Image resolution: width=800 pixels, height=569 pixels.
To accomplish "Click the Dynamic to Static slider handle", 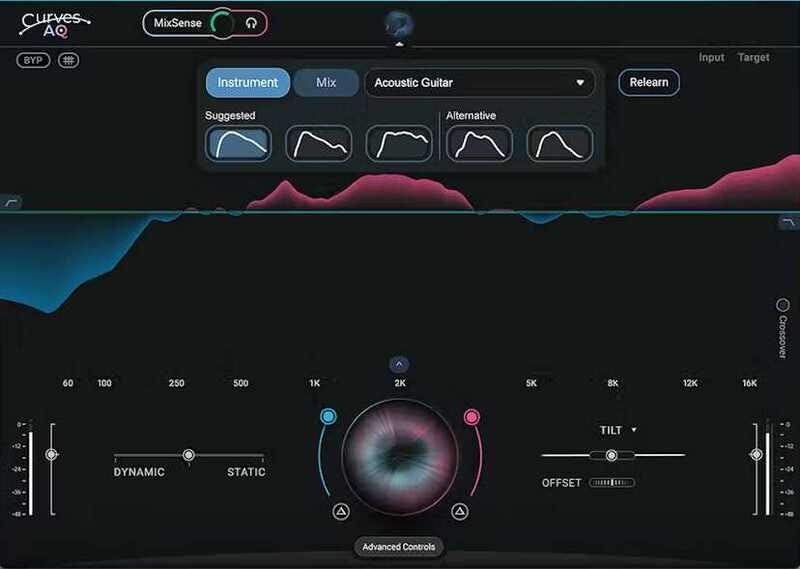I will coord(188,455).
